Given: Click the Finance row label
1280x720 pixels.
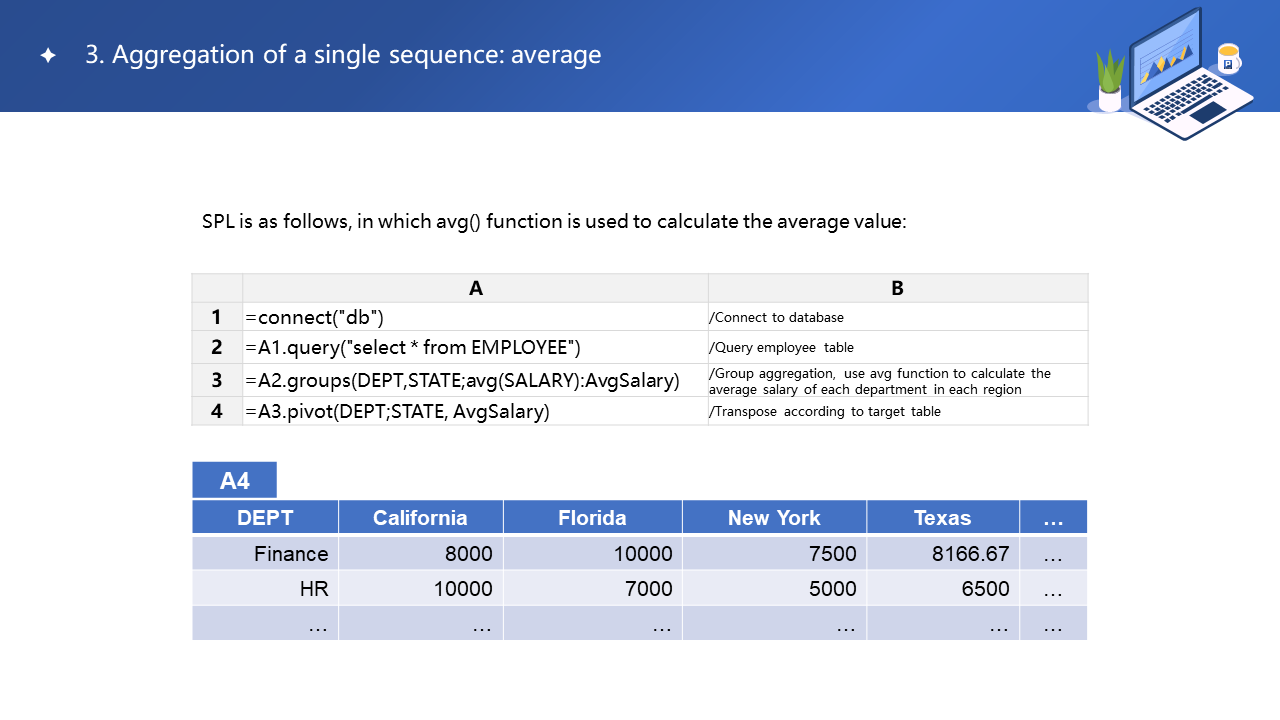Looking at the screenshot, I should [290, 554].
